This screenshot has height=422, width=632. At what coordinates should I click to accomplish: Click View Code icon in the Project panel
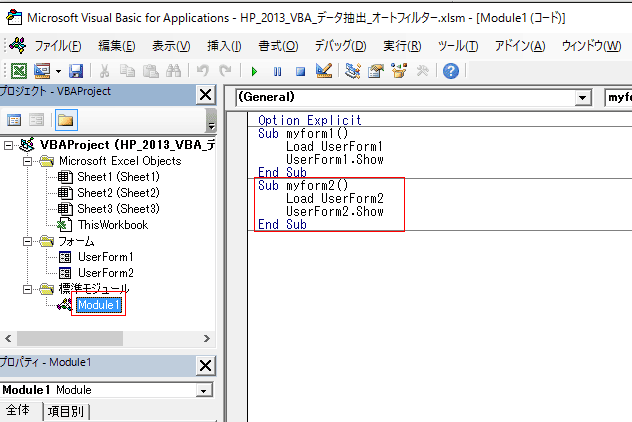[14, 120]
